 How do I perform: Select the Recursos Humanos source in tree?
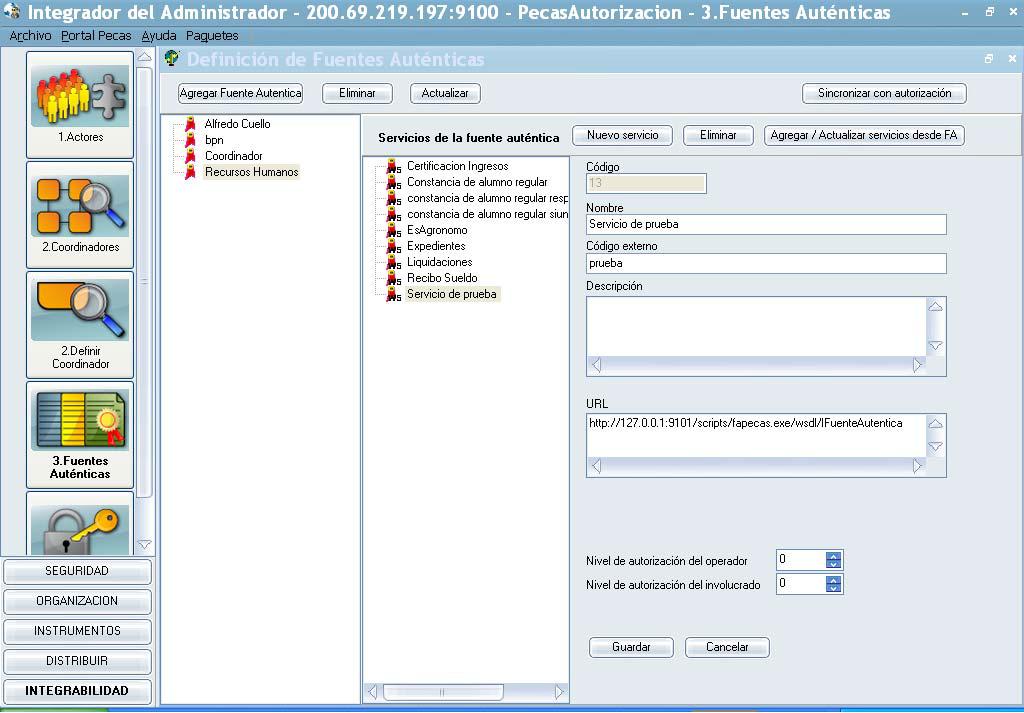tap(251, 172)
